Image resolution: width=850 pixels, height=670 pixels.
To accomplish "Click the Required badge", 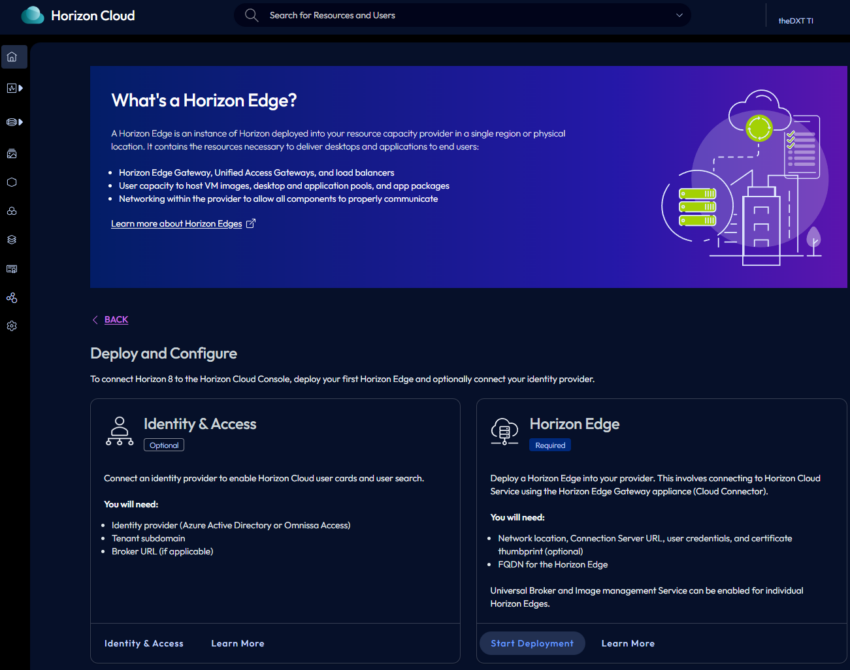I will [550, 445].
